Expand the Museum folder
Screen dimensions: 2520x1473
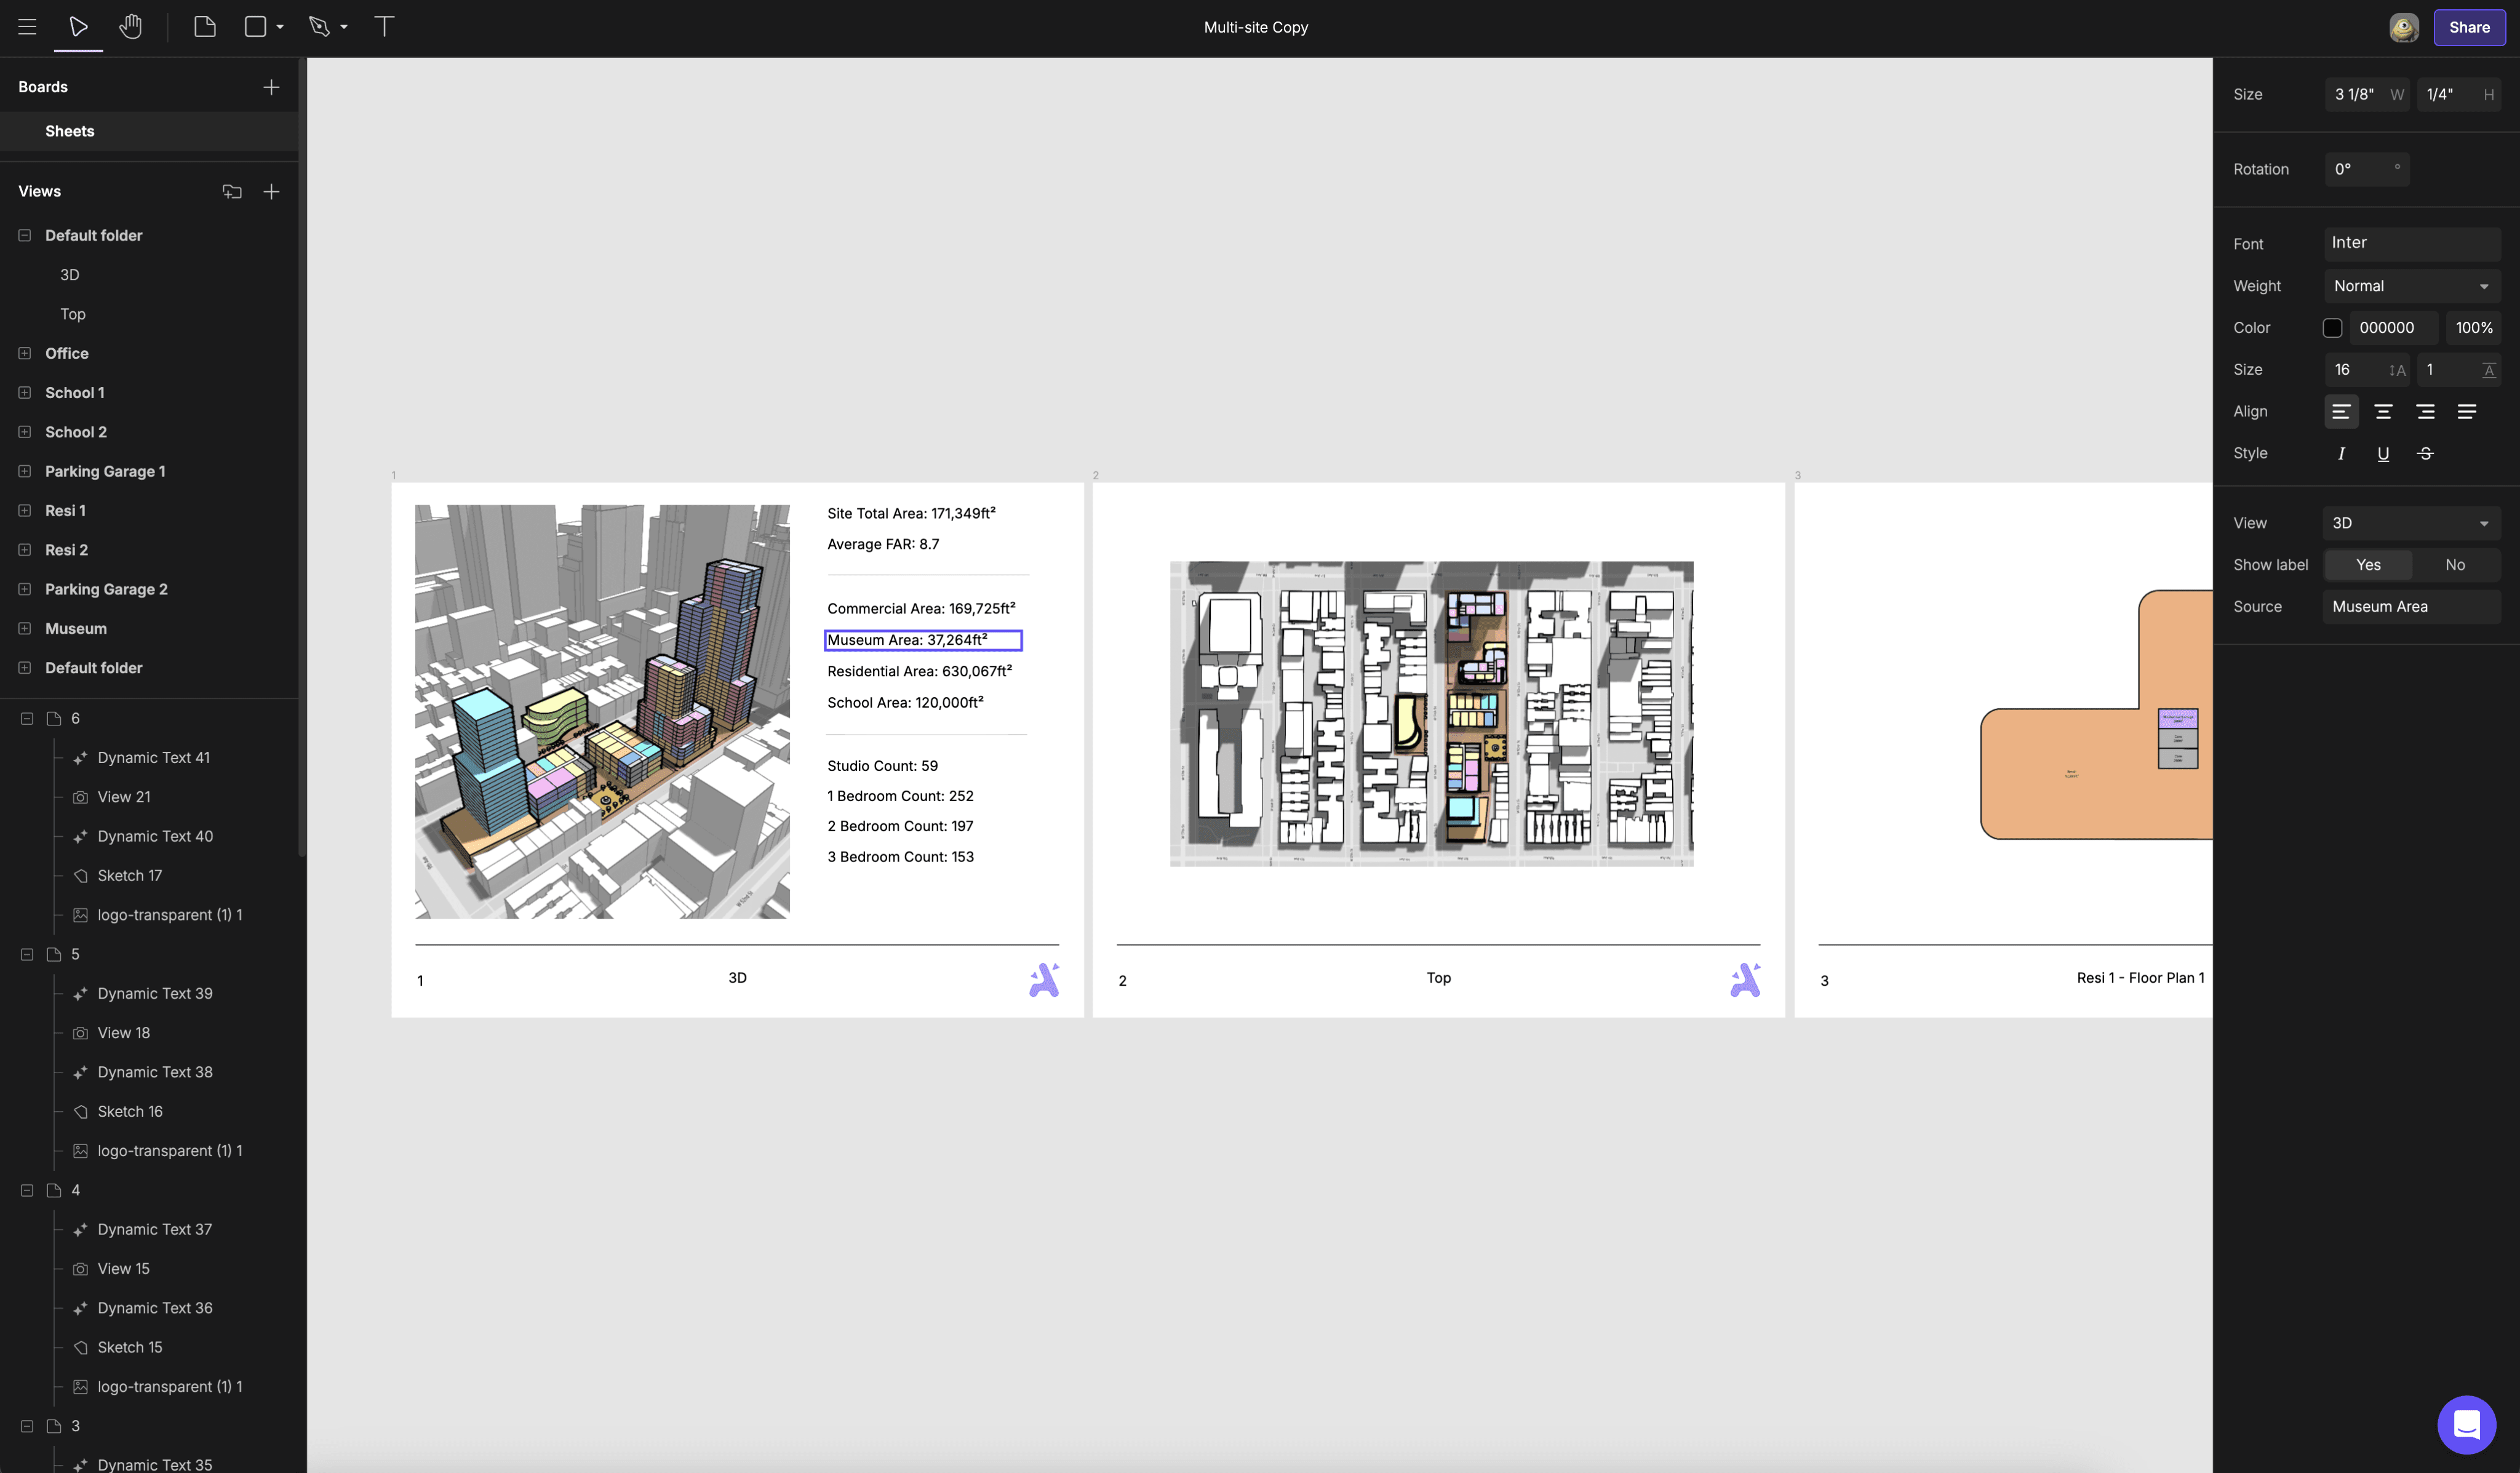click(x=25, y=628)
